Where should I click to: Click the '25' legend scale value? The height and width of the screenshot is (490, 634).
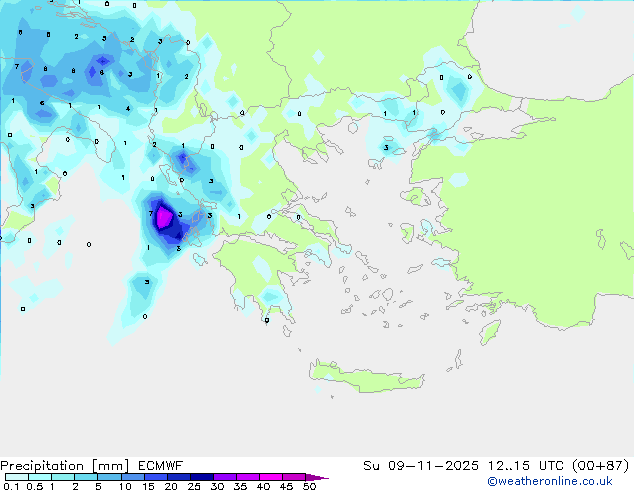pyautogui.click(x=194, y=486)
